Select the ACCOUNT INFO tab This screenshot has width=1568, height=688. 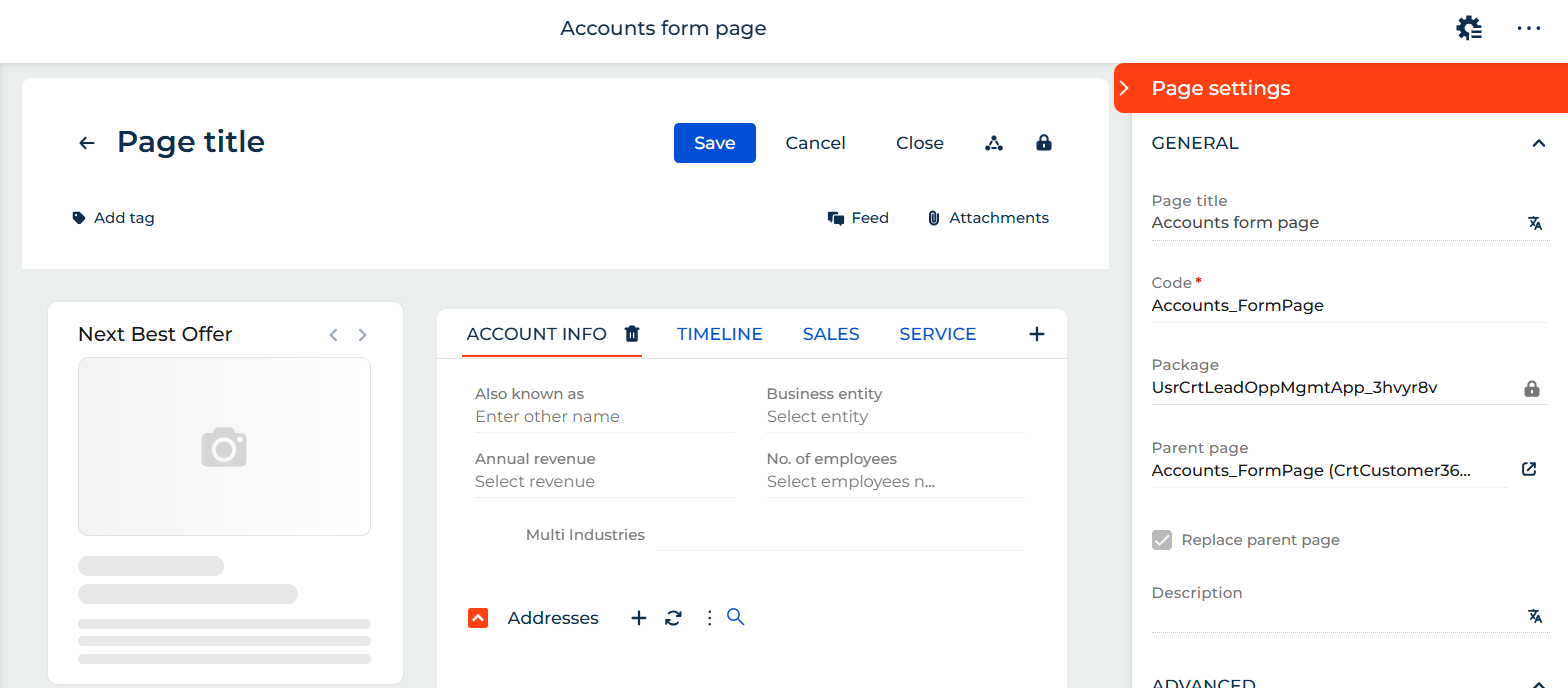537,334
